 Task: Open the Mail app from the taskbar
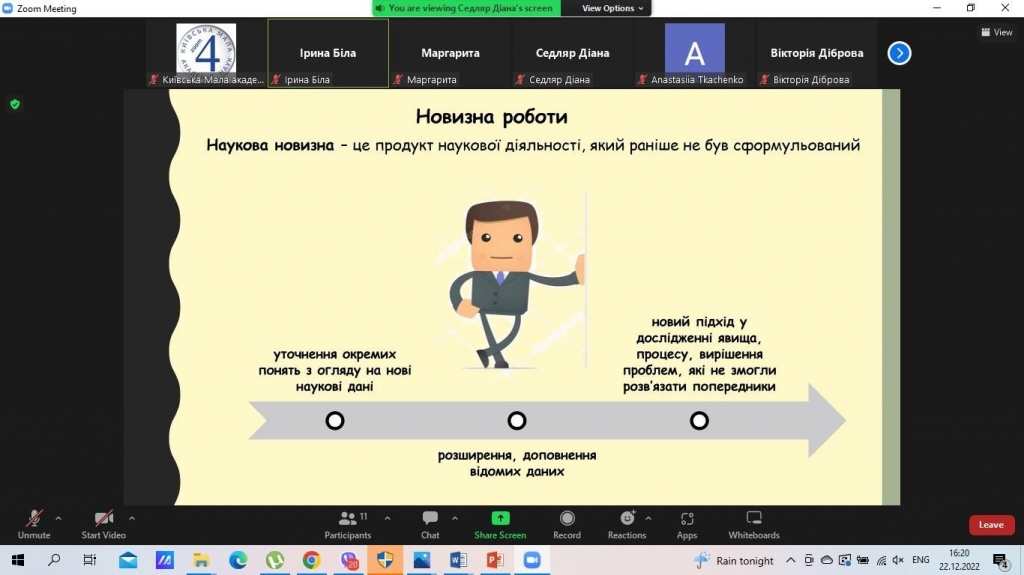[x=128, y=560]
